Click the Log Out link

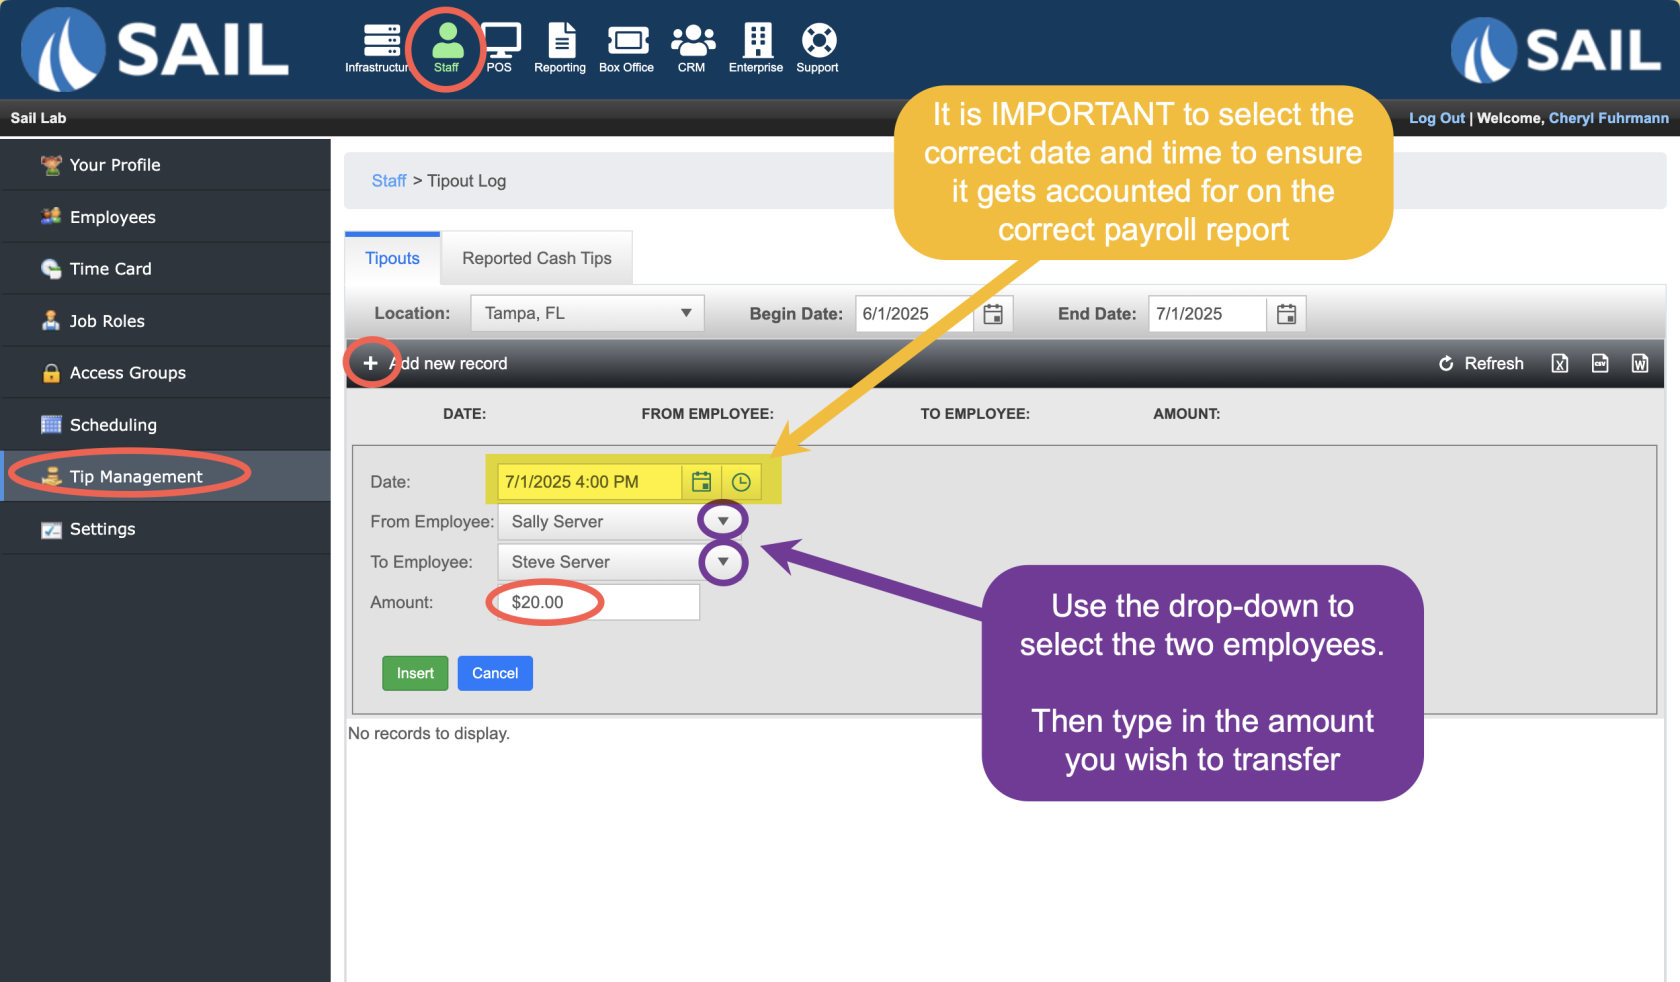pyautogui.click(x=1437, y=118)
